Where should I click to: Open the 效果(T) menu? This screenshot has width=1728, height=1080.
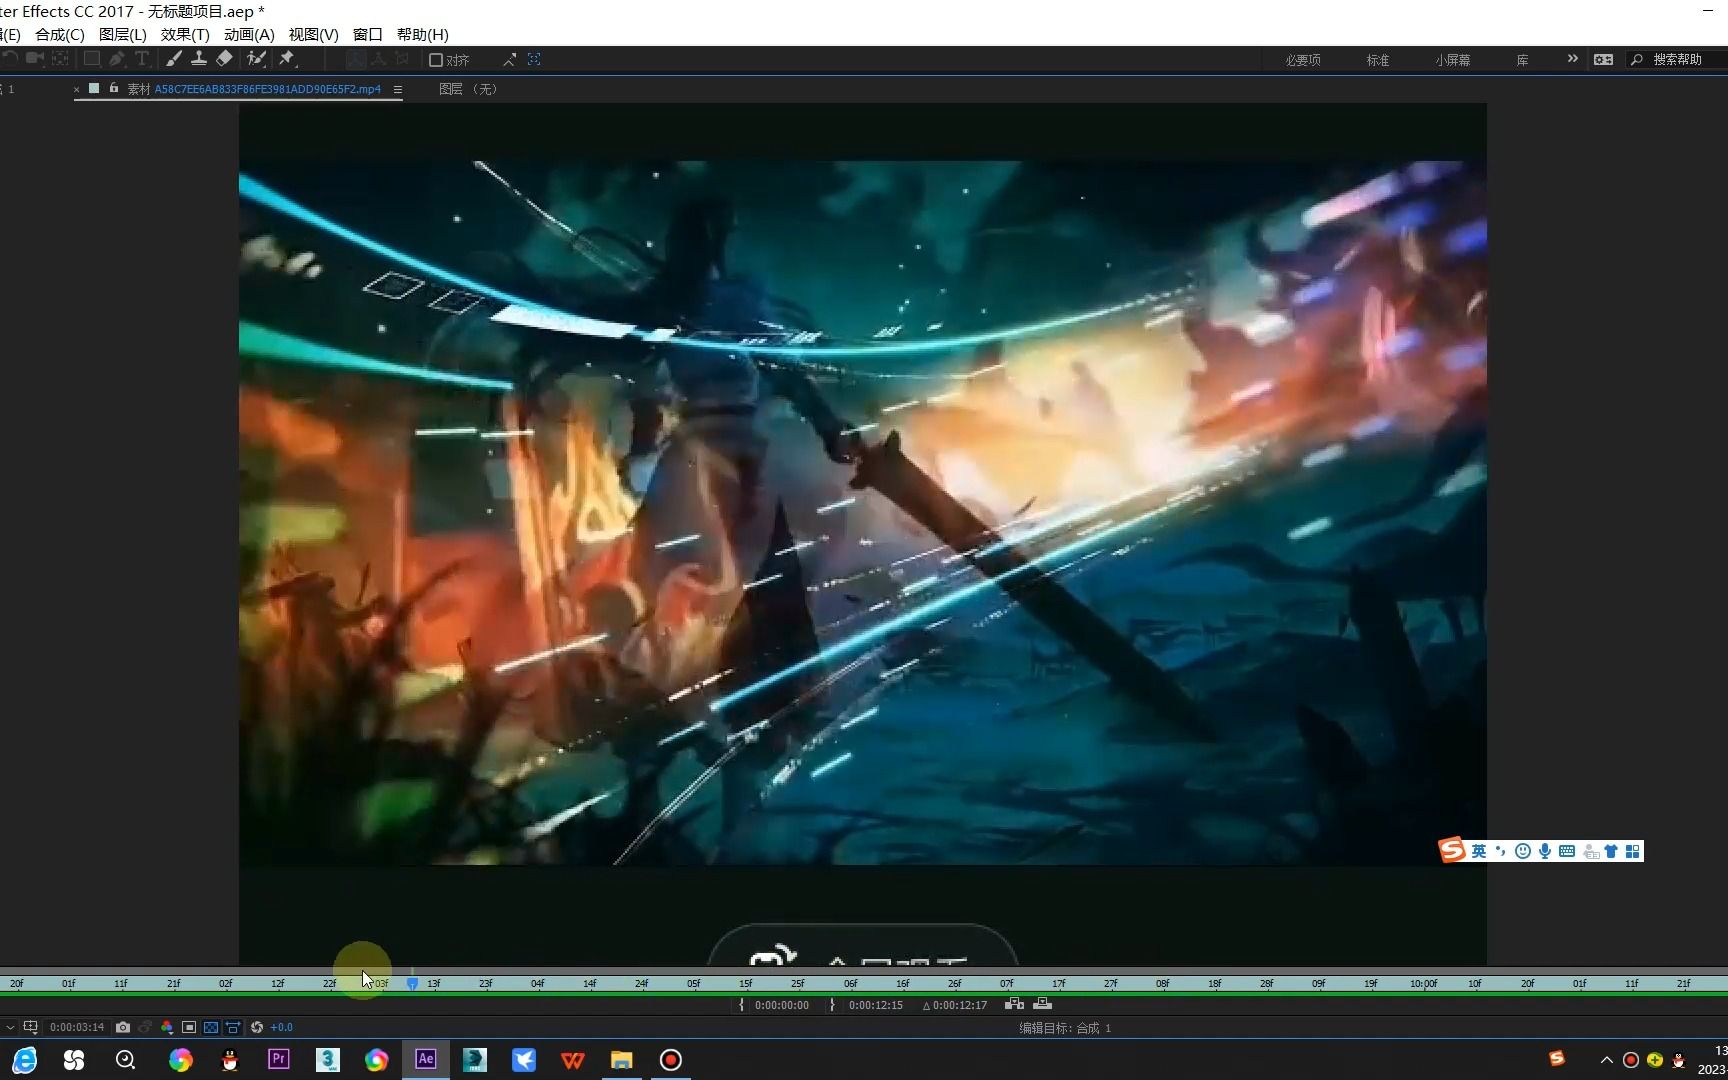point(185,34)
